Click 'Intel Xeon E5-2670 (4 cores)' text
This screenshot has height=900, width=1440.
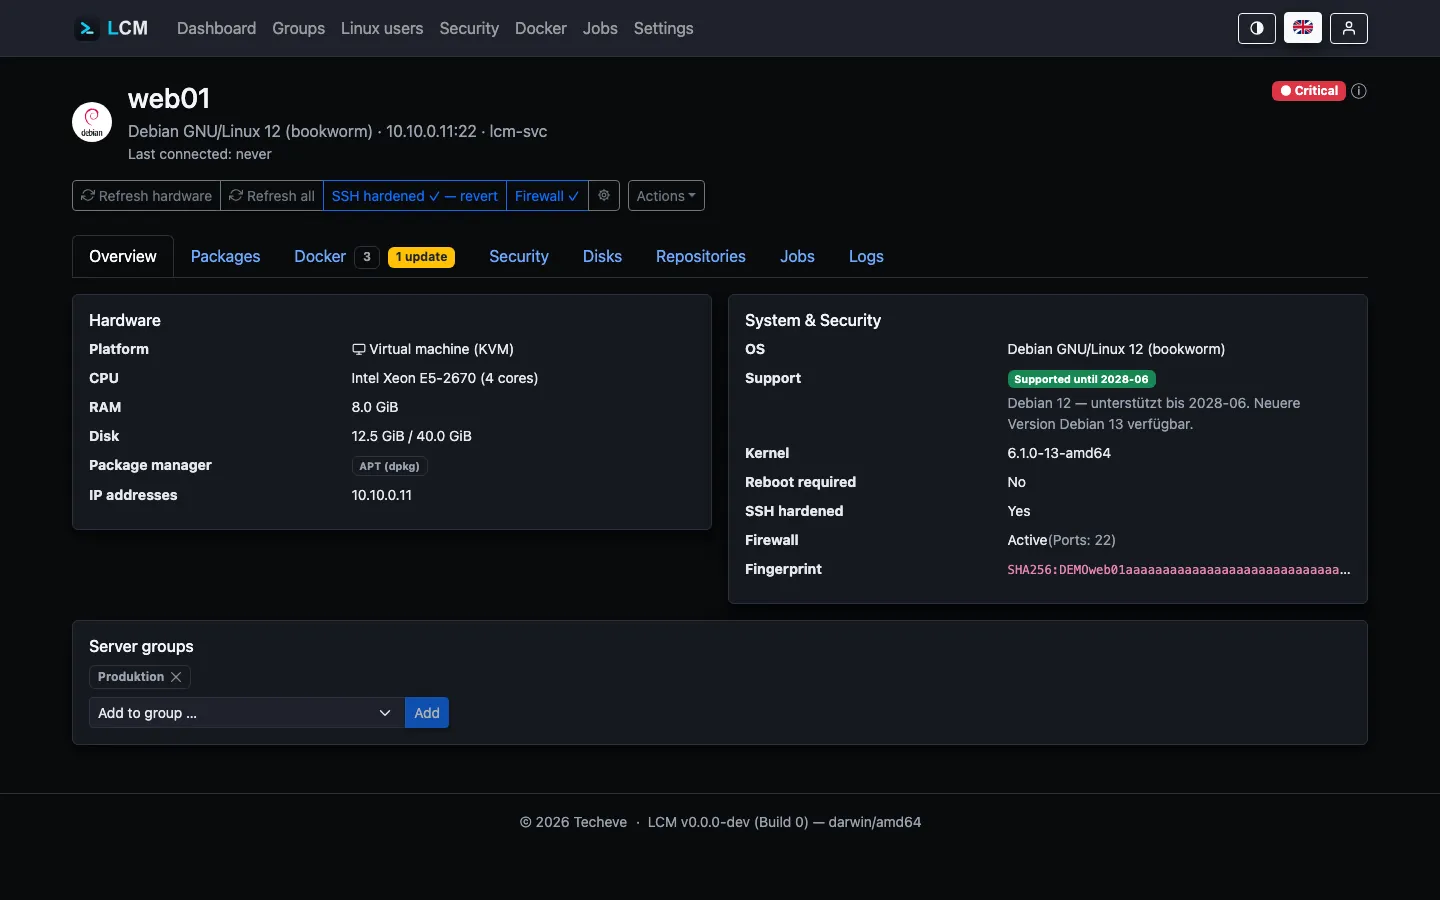(445, 378)
